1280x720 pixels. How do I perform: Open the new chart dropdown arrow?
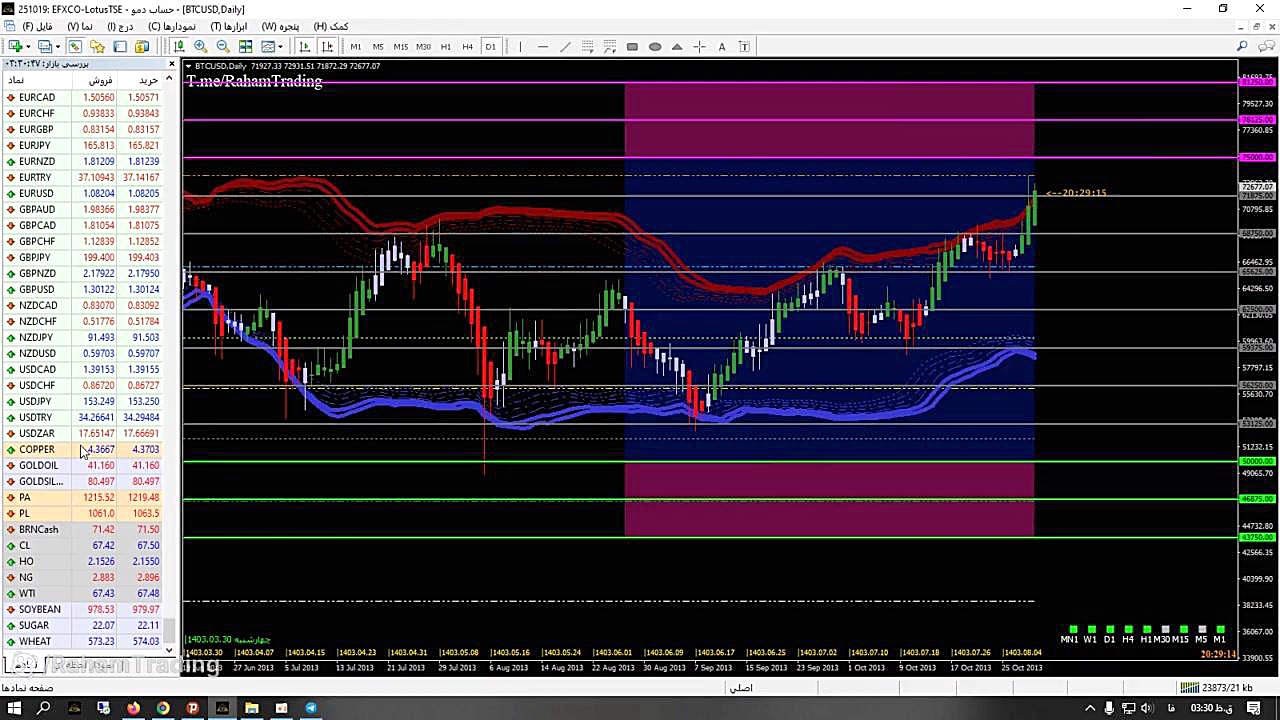(28, 46)
